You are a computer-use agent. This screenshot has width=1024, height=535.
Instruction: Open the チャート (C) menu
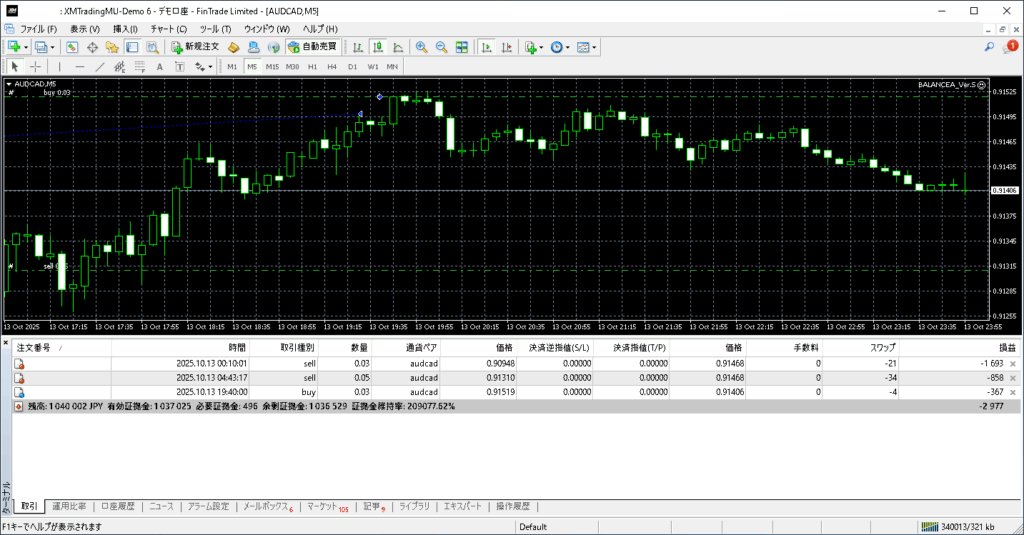tap(168, 29)
